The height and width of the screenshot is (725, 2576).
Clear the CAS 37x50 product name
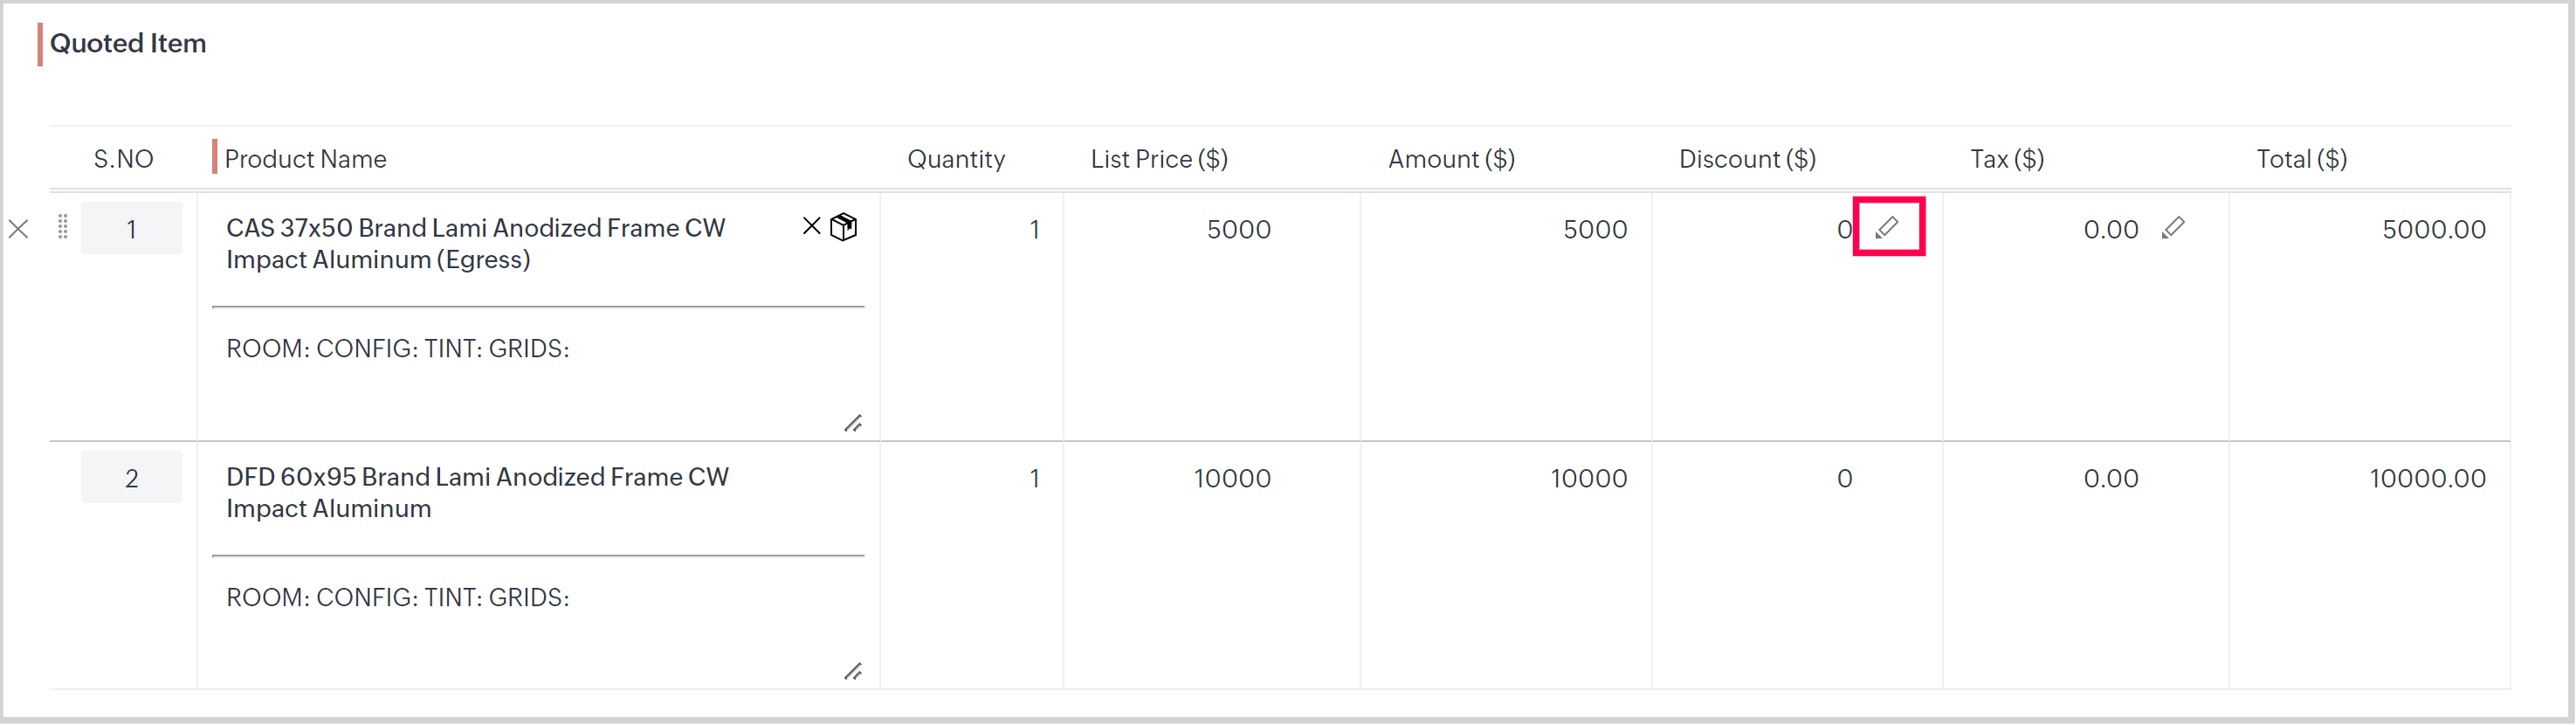(x=811, y=226)
